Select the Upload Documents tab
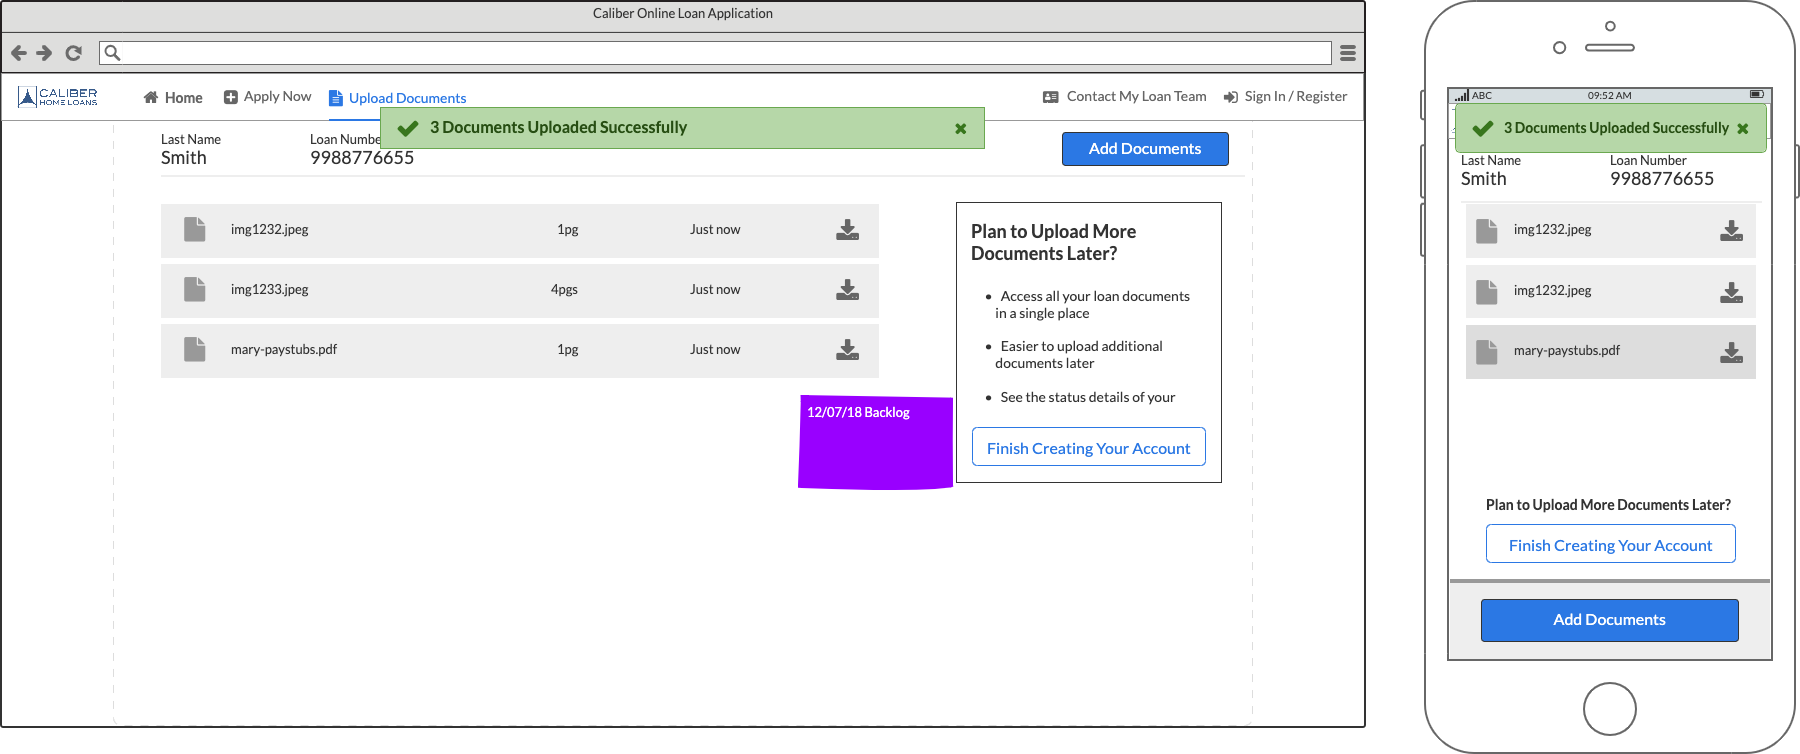This screenshot has width=1800, height=754. pos(398,98)
